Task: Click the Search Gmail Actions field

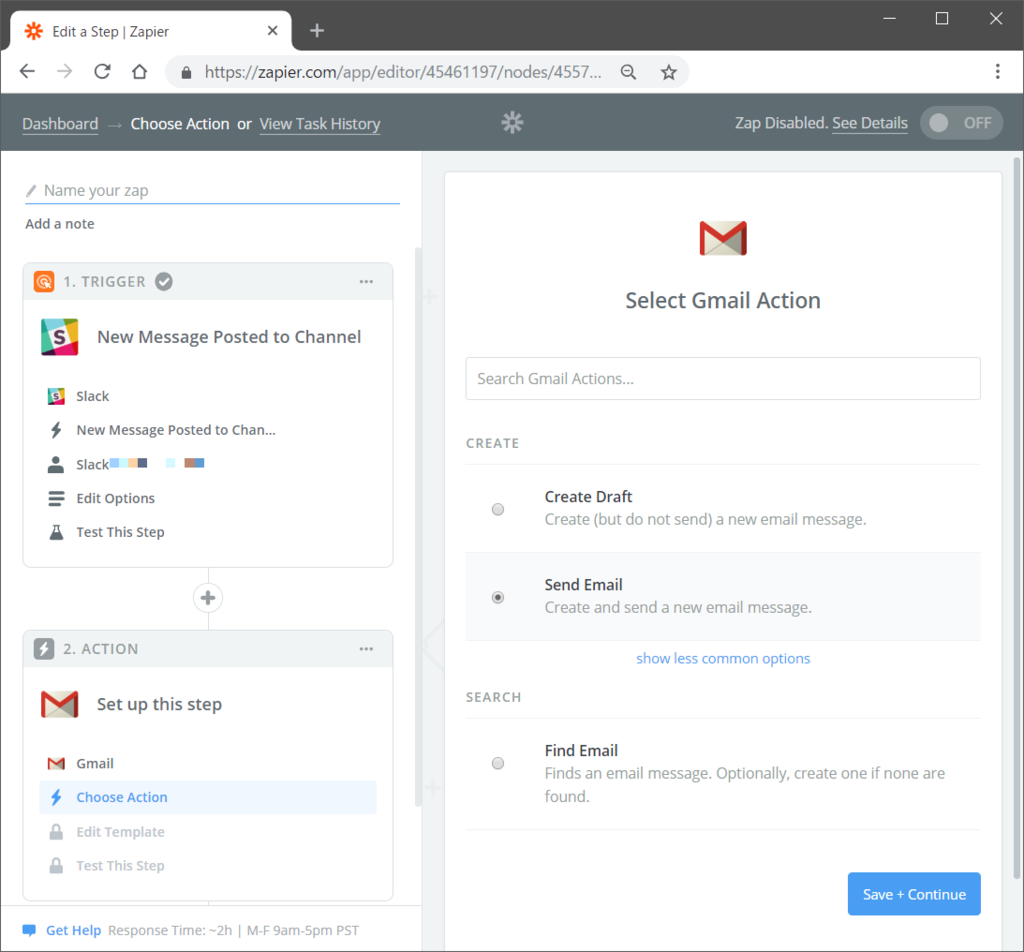Action: [723, 379]
